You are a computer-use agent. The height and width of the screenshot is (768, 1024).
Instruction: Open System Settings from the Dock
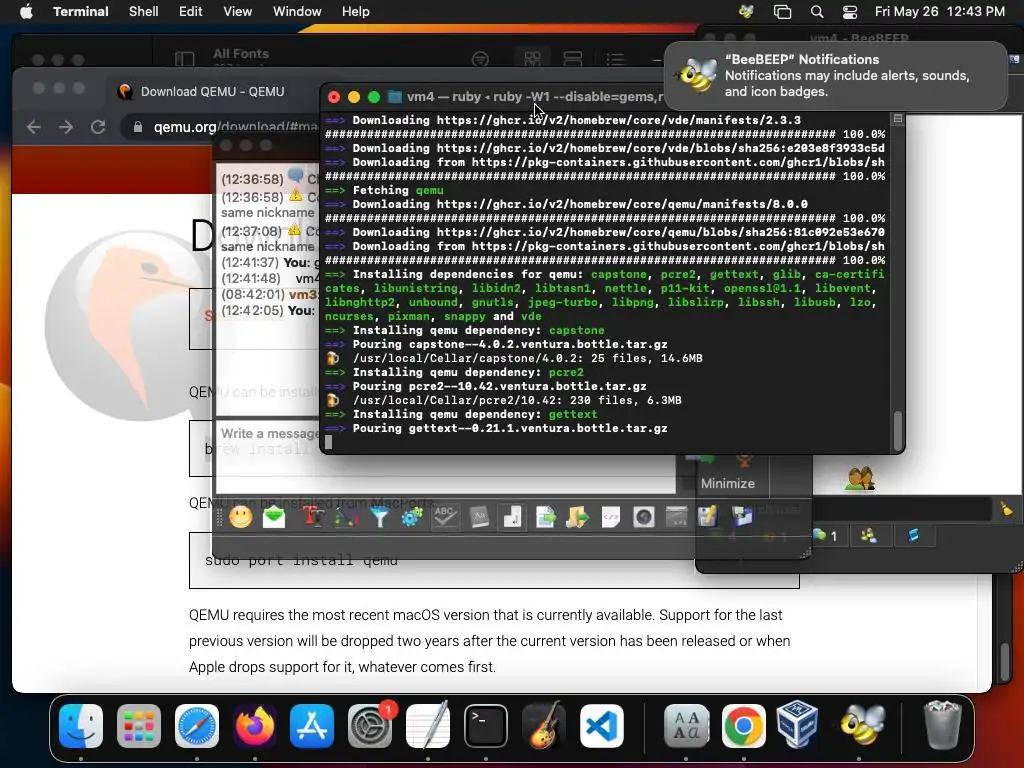(x=370, y=726)
